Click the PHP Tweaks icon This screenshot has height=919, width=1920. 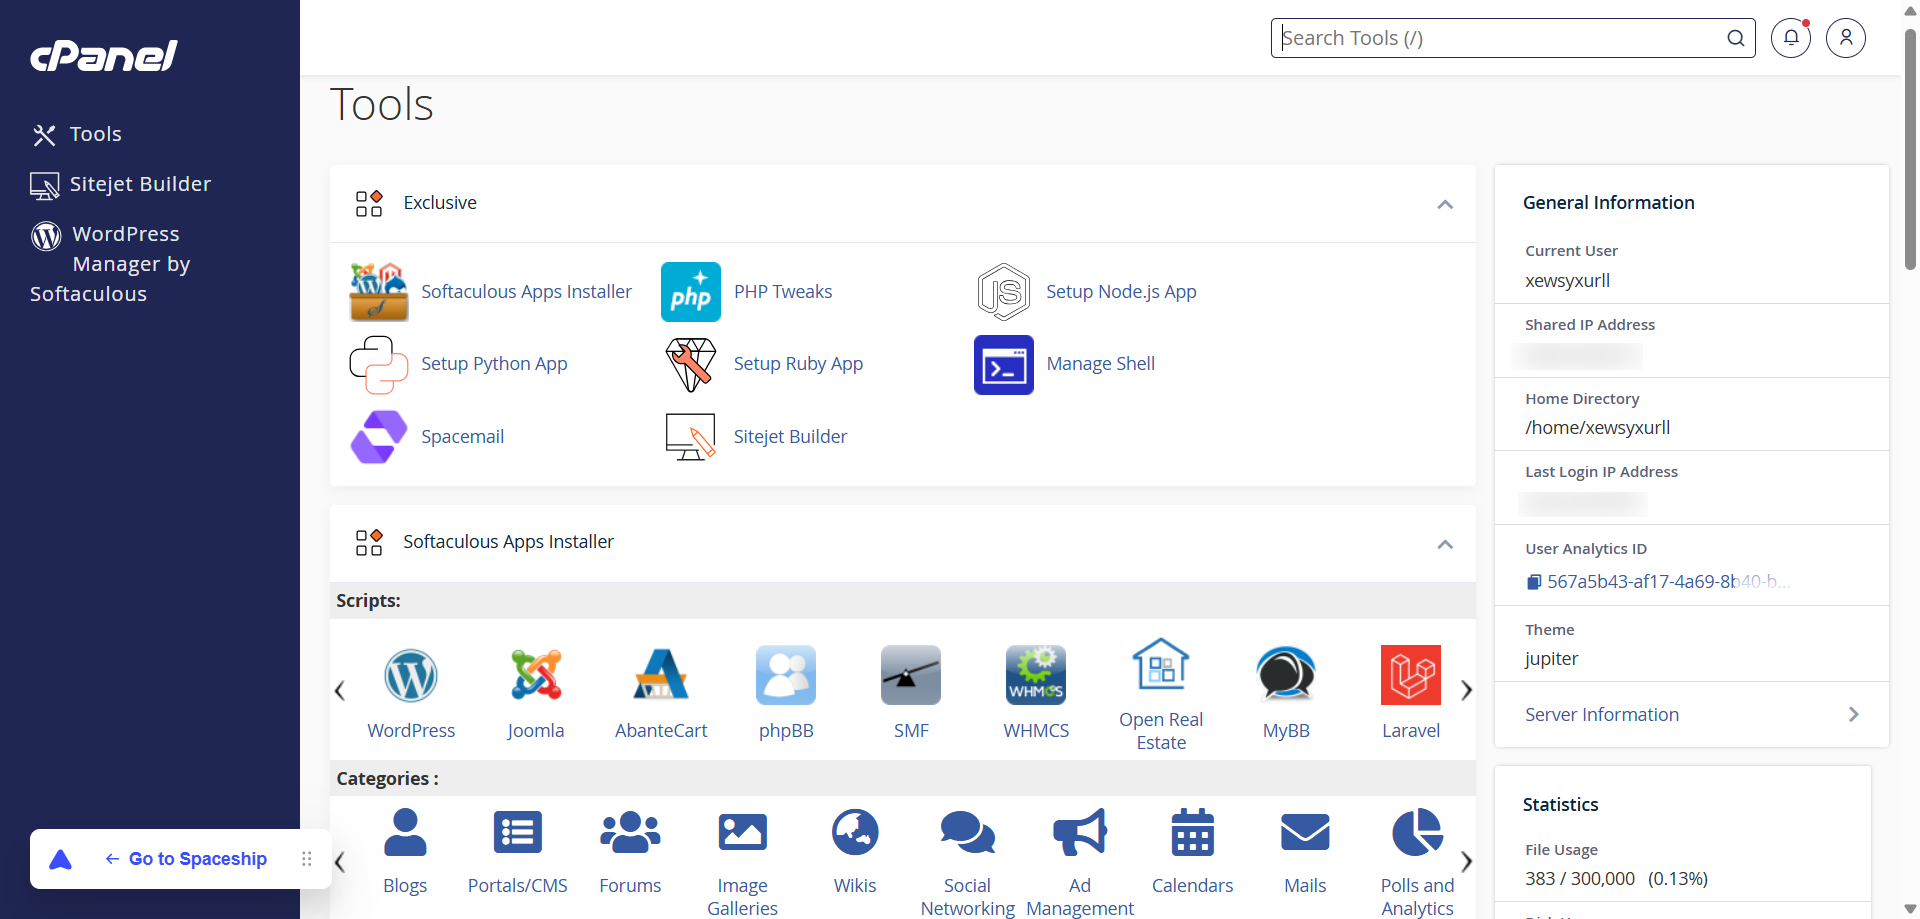coord(690,292)
